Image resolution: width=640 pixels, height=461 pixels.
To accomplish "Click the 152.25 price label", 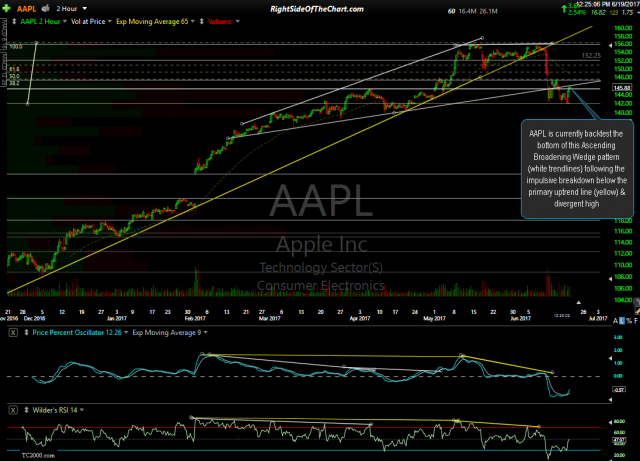I will pos(591,56).
